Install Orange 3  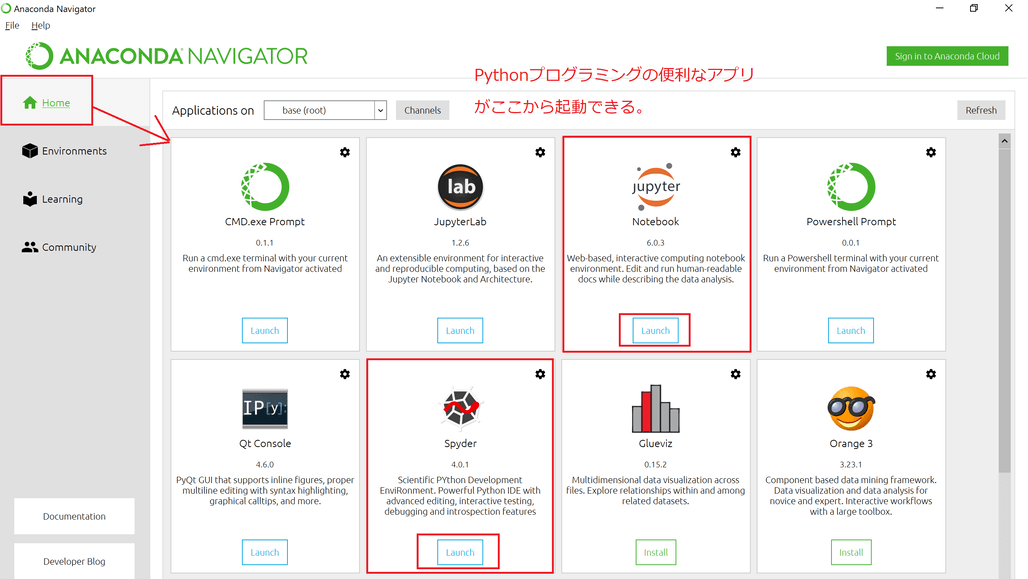(x=851, y=552)
